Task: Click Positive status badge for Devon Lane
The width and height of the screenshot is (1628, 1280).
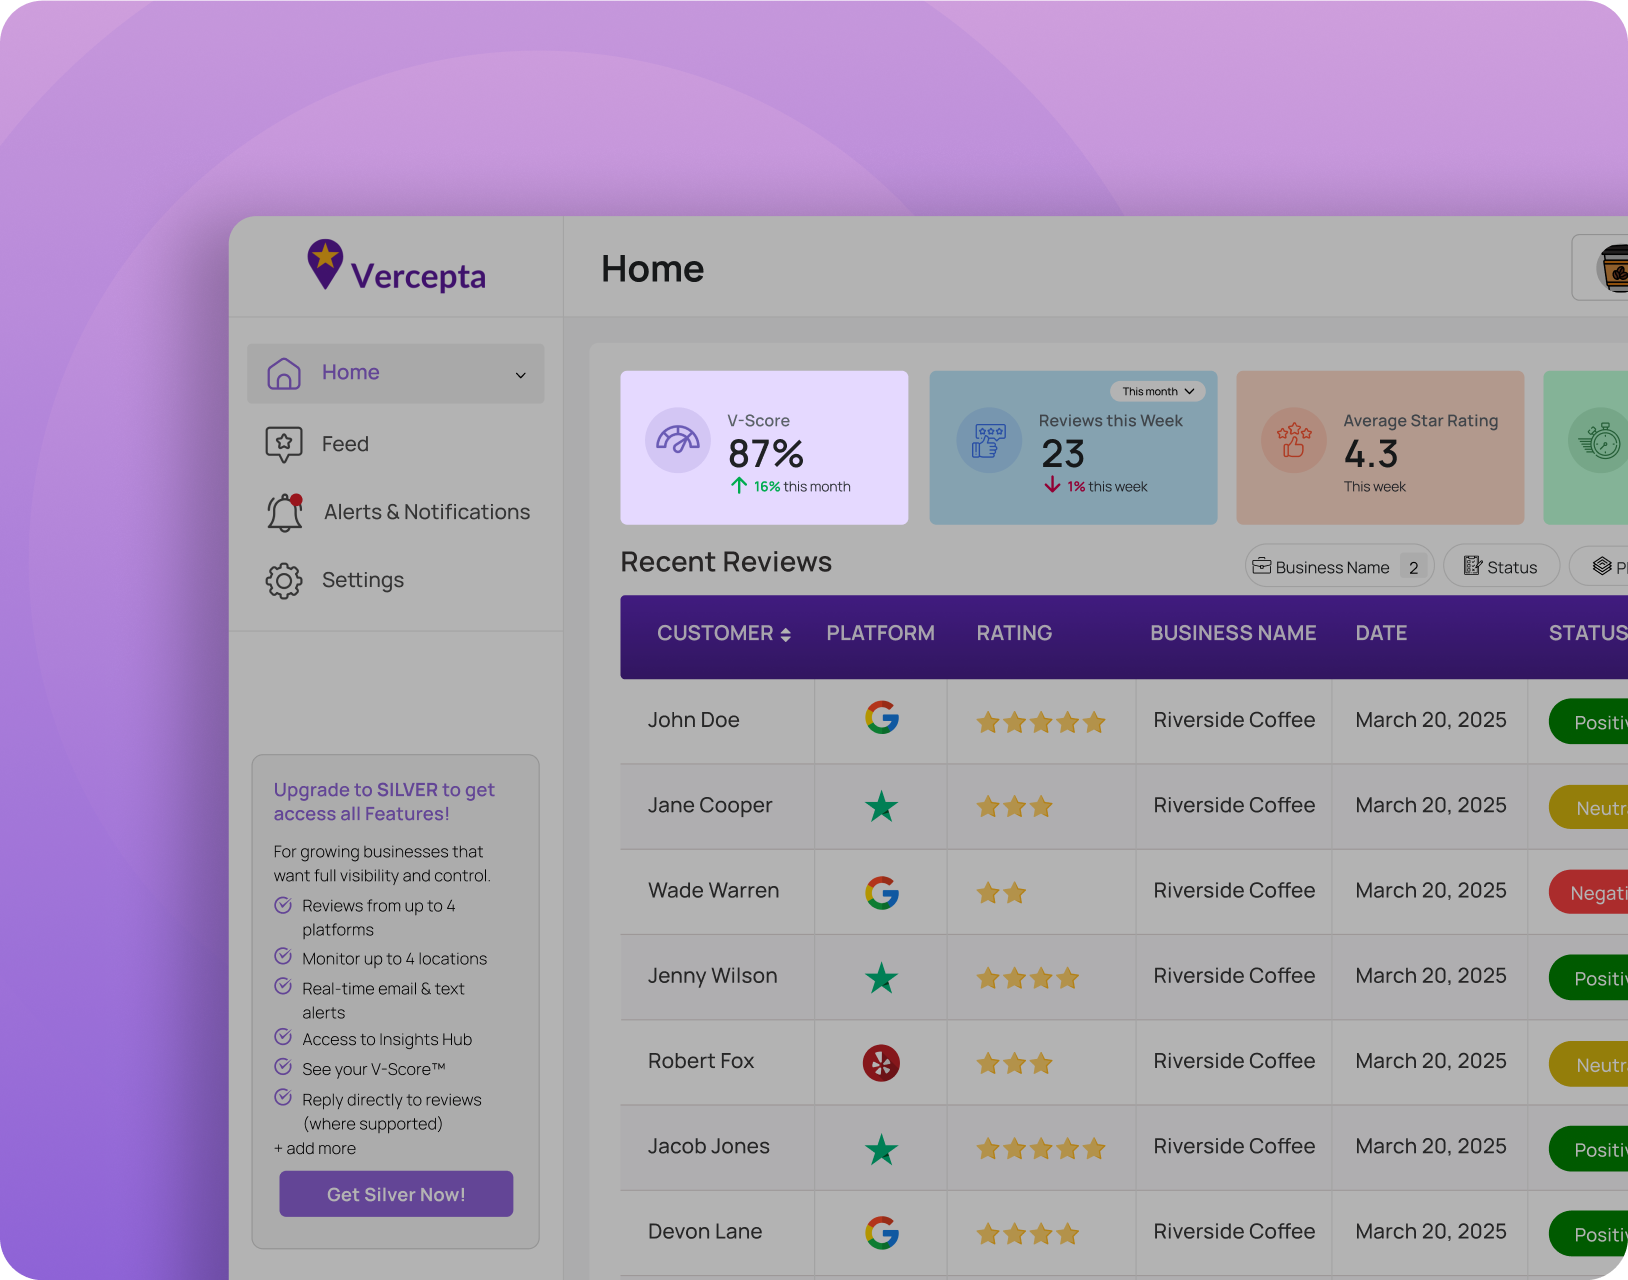Action: [x=1590, y=1234]
